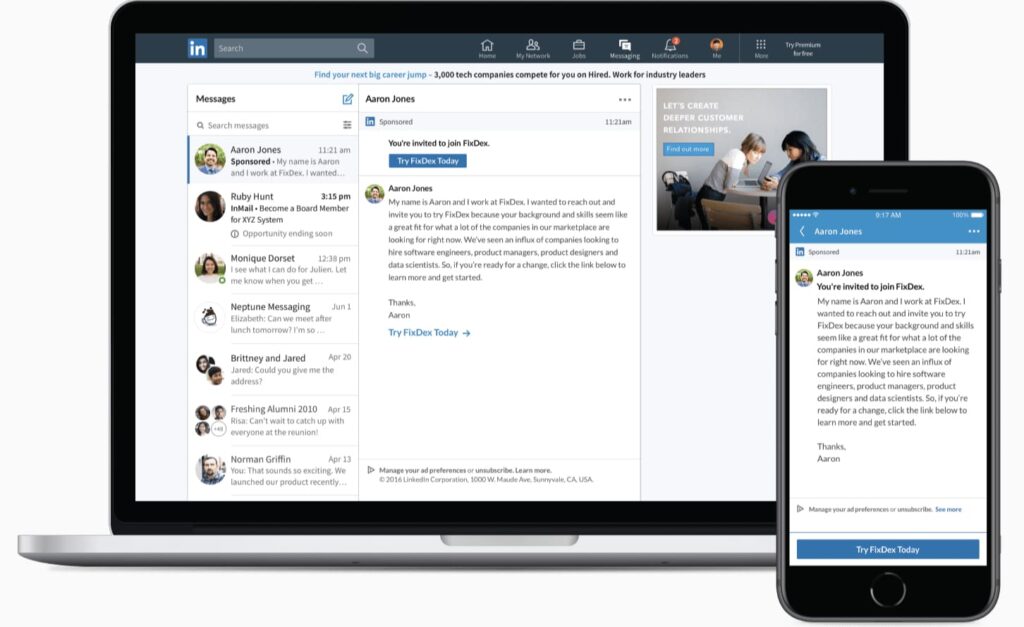Click Learn more link in desktop footer
This screenshot has height=627, width=1024.
(533, 470)
